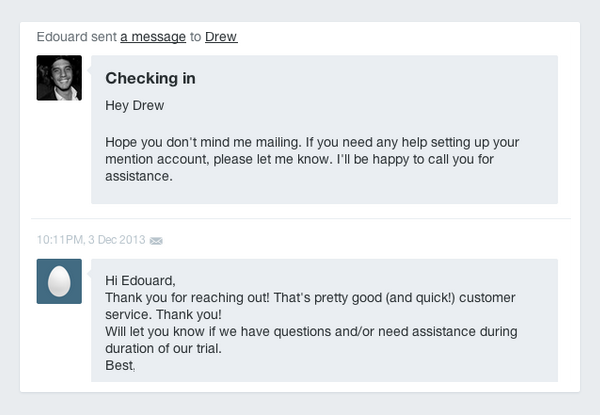Click the word "assistance." ending the first message
Viewport: 600px width, 415px height.
click(x=139, y=176)
